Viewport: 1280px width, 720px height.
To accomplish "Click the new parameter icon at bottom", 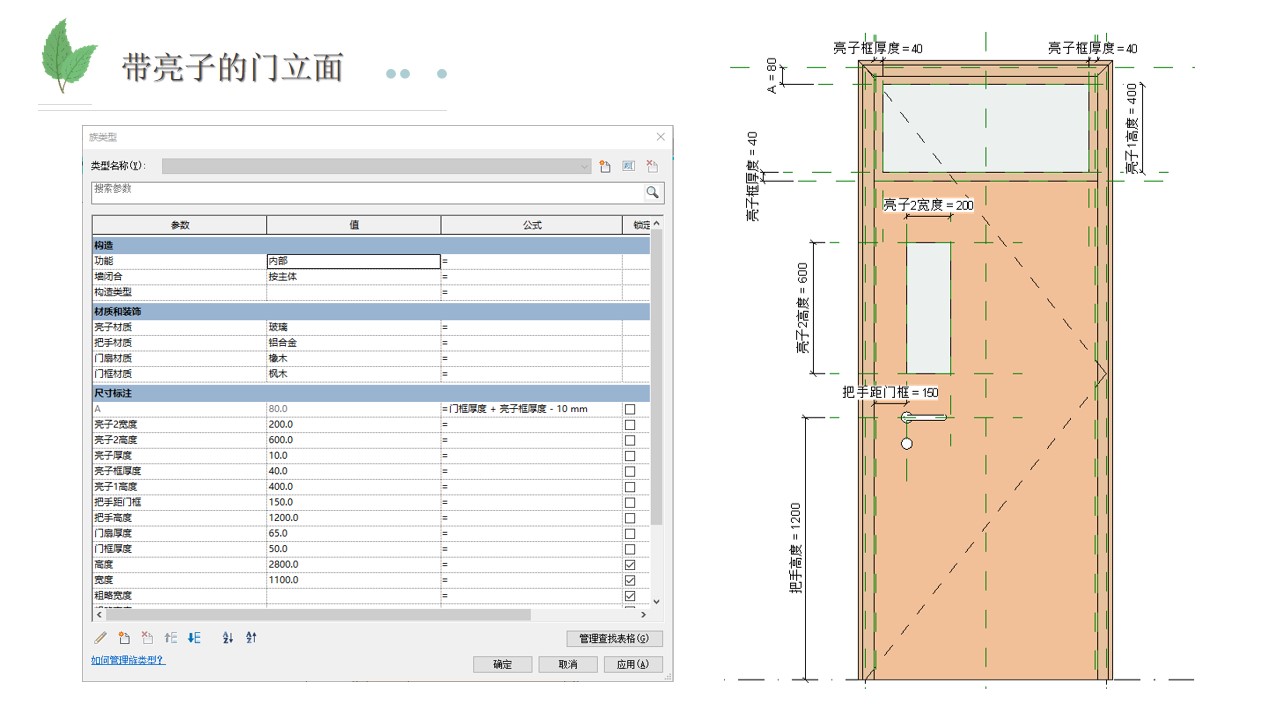I will click(124, 638).
